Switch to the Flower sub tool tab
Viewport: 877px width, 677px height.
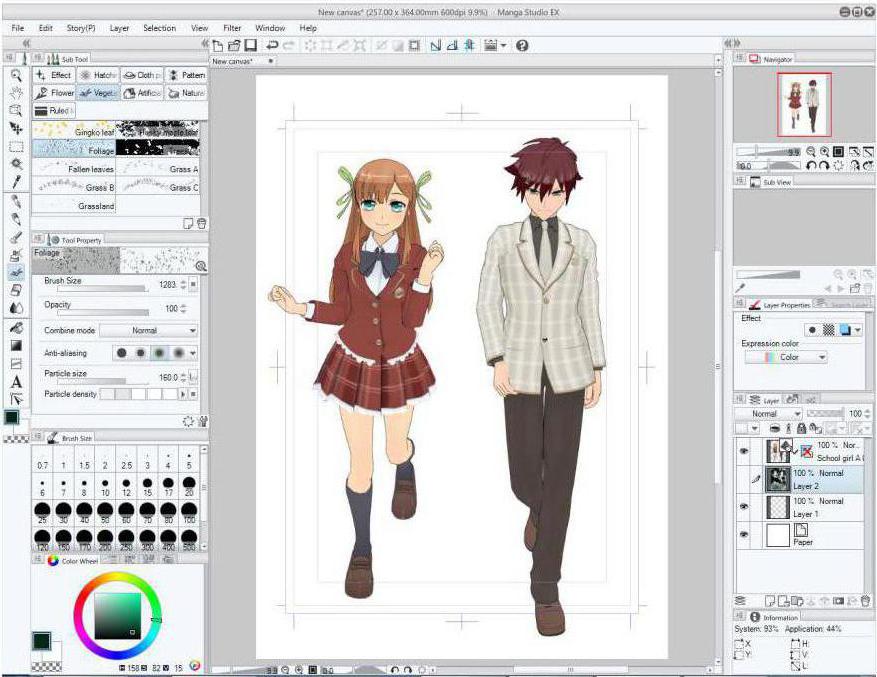click(x=54, y=93)
